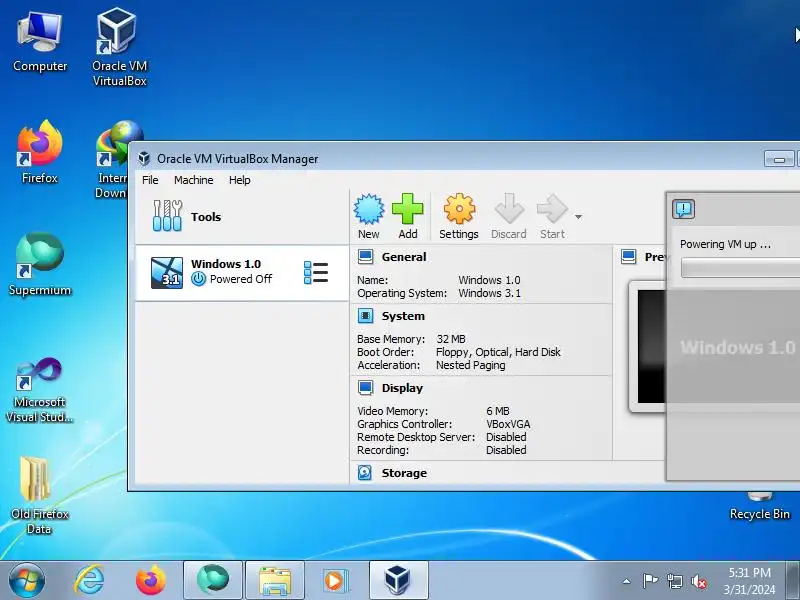Click the notification icon in progress panel
Viewport: 800px width, 600px height.
[x=683, y=209]
